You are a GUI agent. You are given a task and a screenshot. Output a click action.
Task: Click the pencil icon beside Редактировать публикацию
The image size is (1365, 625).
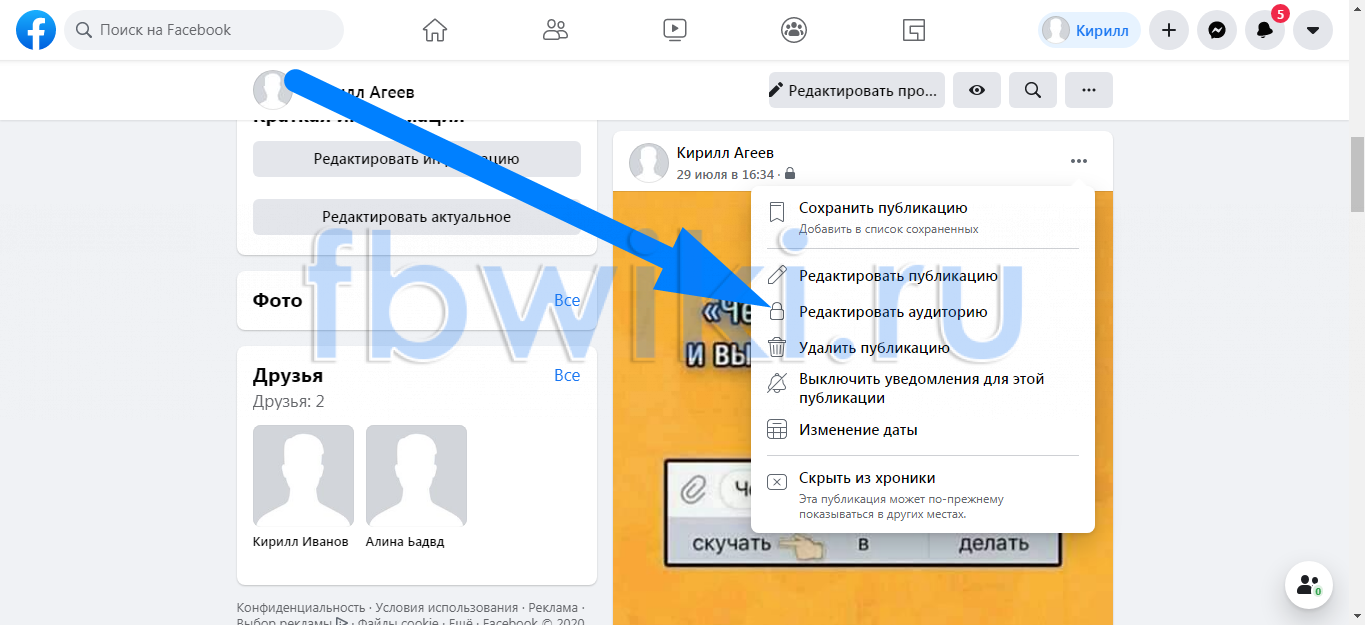(x=777, y=276)
